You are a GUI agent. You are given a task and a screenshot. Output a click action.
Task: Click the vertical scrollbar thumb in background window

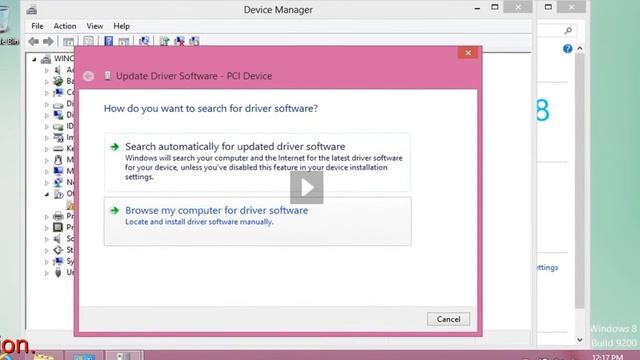[x=580, y=181]
